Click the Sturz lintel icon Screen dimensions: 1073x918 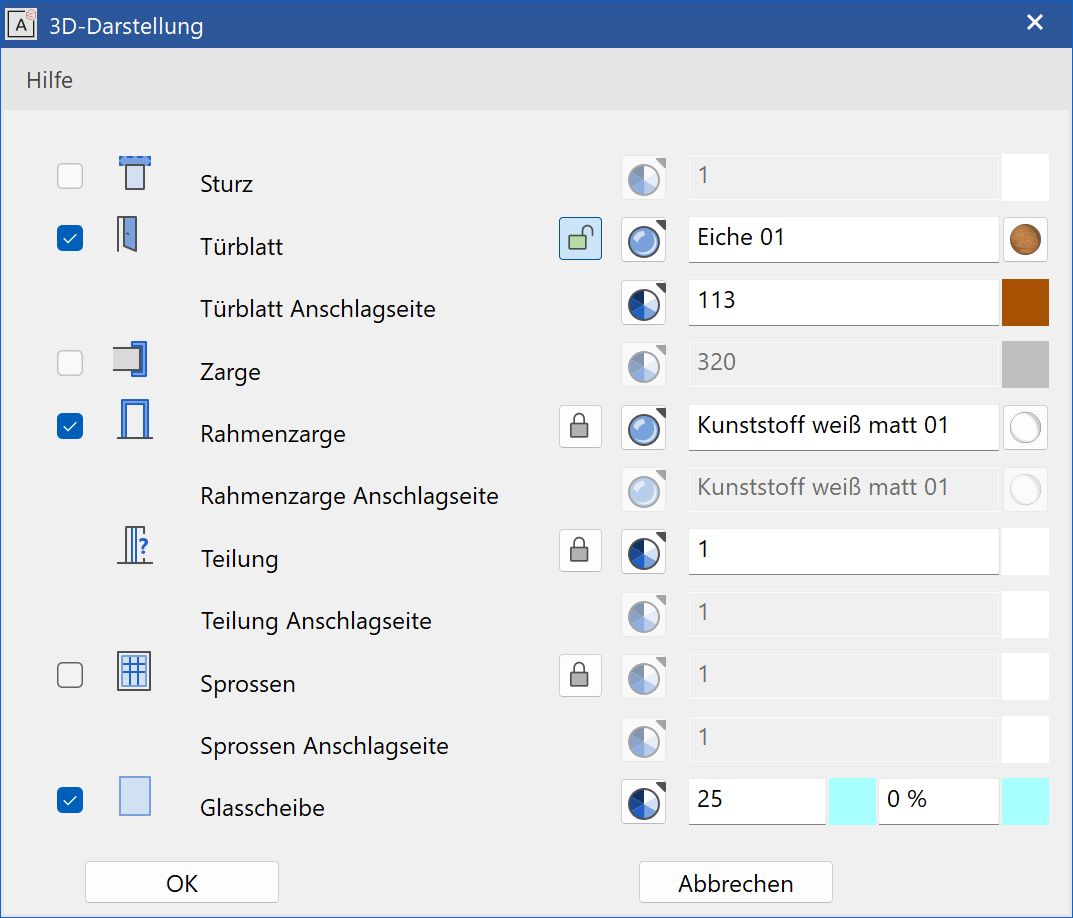click(x=135, y=173)
